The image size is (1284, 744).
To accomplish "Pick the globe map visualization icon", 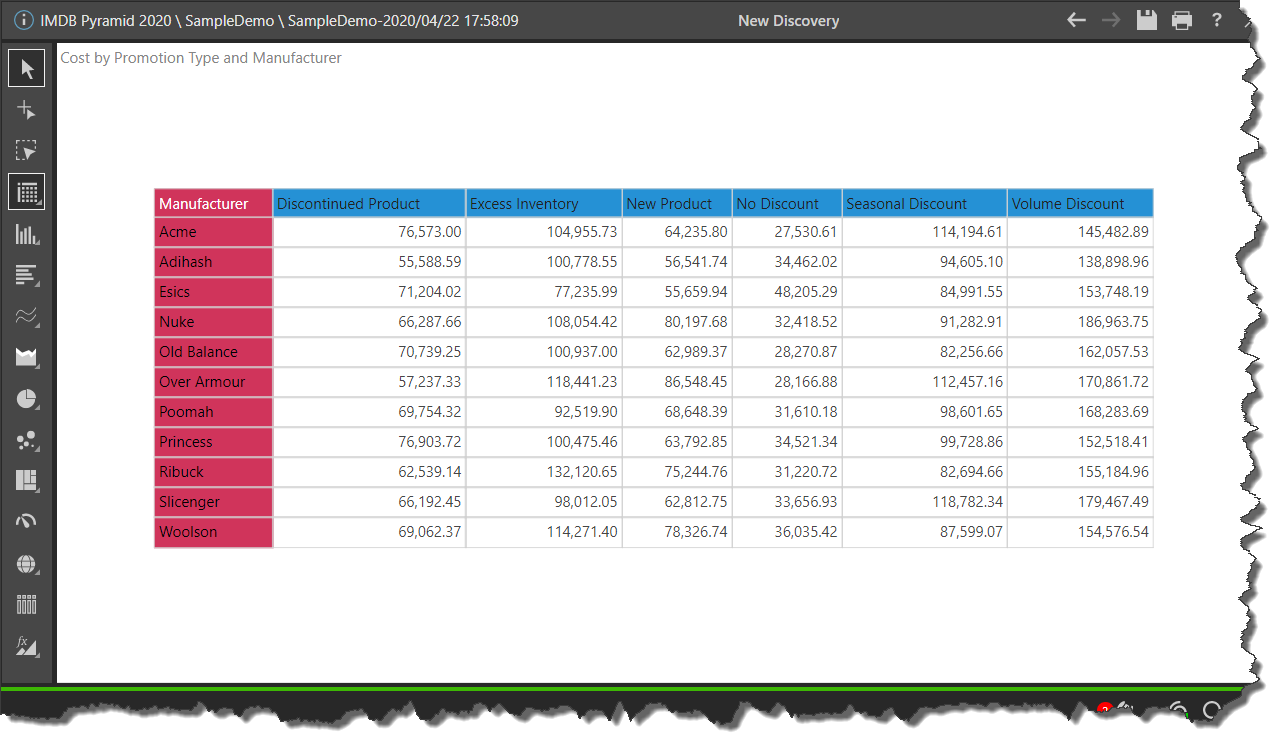I will tap(27, 564).
